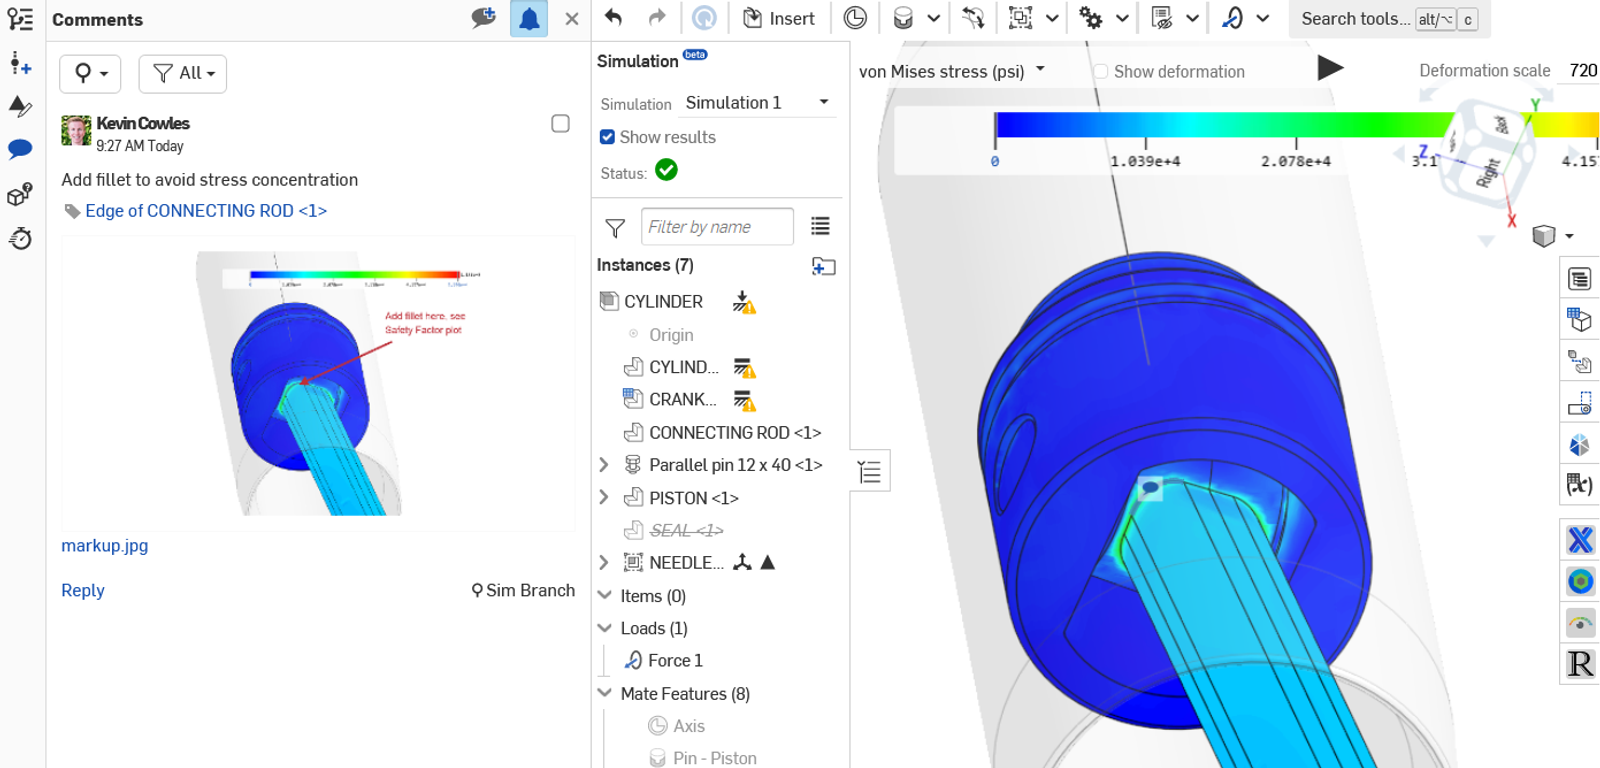Open the Comments speech bubble in left sidebar
Image resolution: width=1600 pixels, height=768 pixels.
(20, 150)
